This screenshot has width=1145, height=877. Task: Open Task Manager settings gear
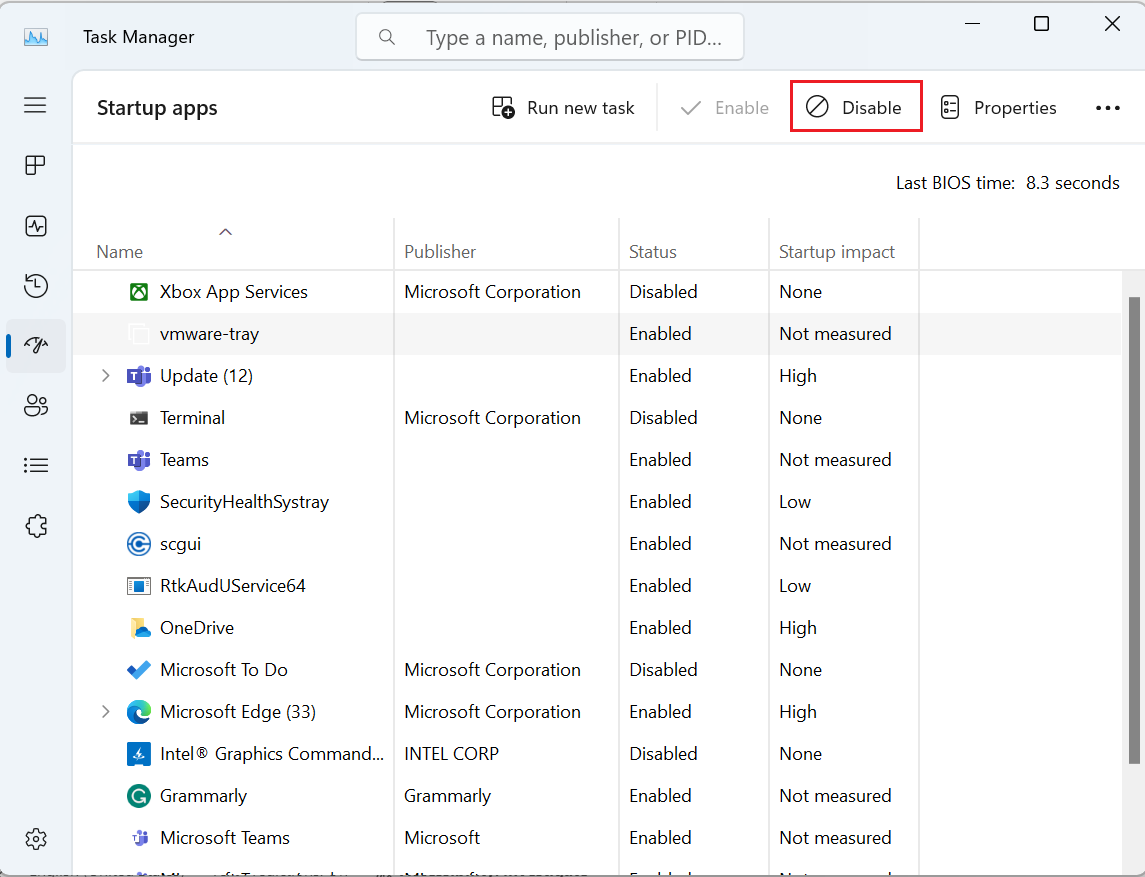[x=35, y=839]
